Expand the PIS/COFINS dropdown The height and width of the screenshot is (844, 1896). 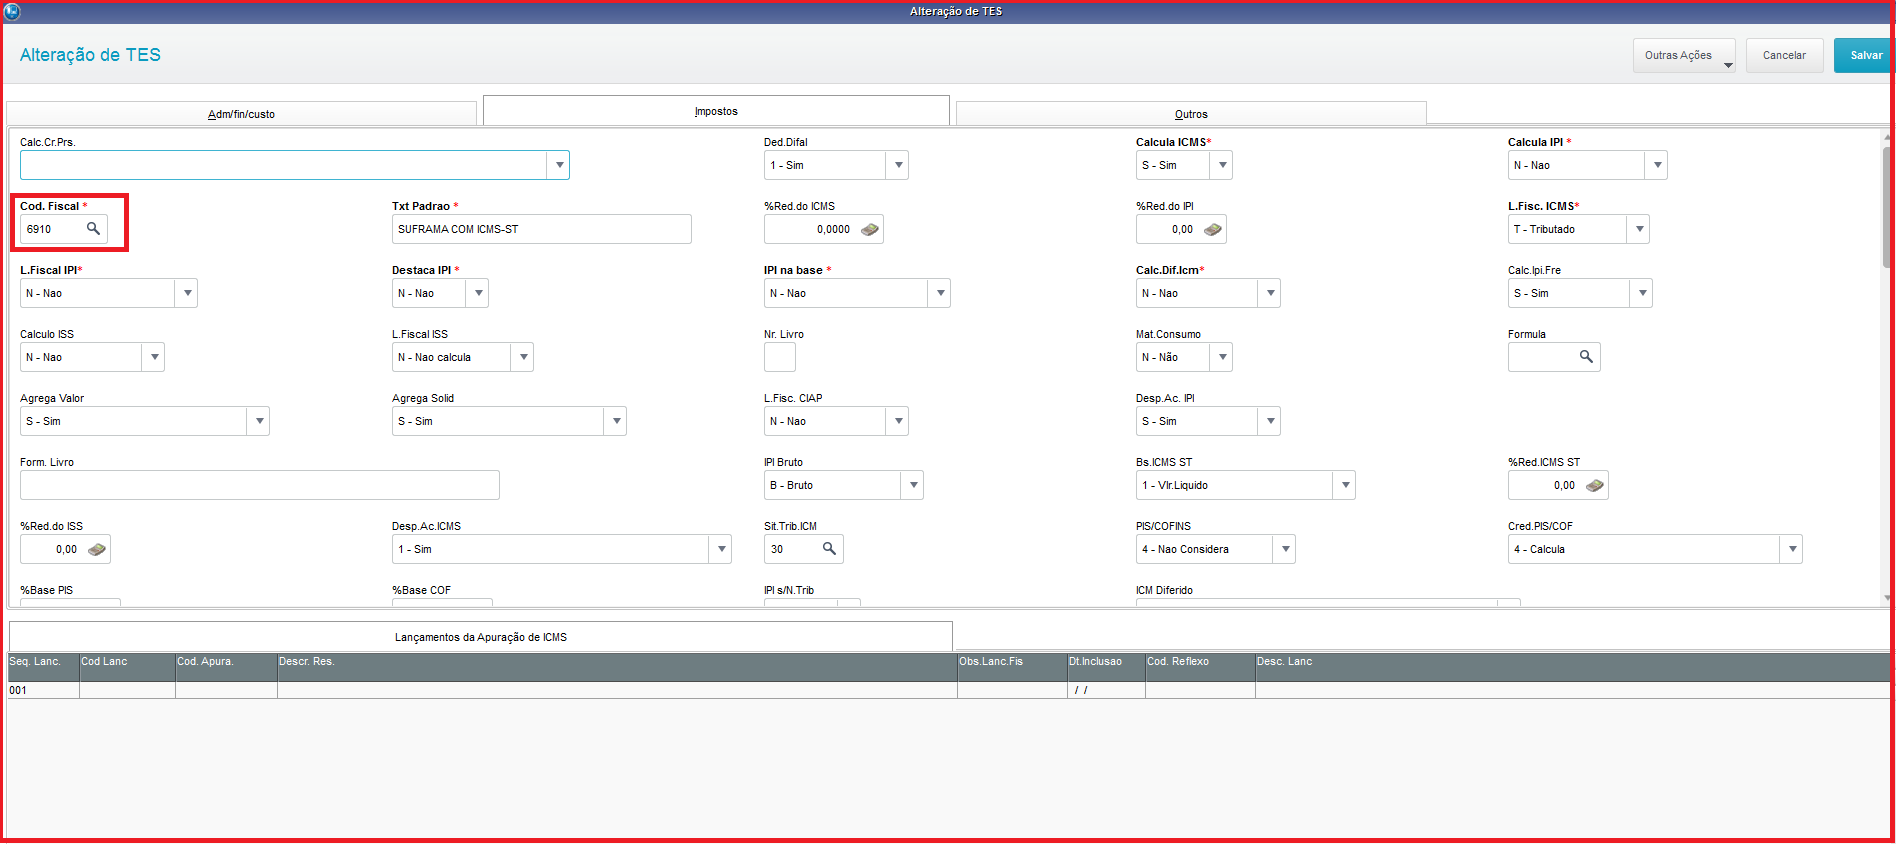coord(1284,549)
